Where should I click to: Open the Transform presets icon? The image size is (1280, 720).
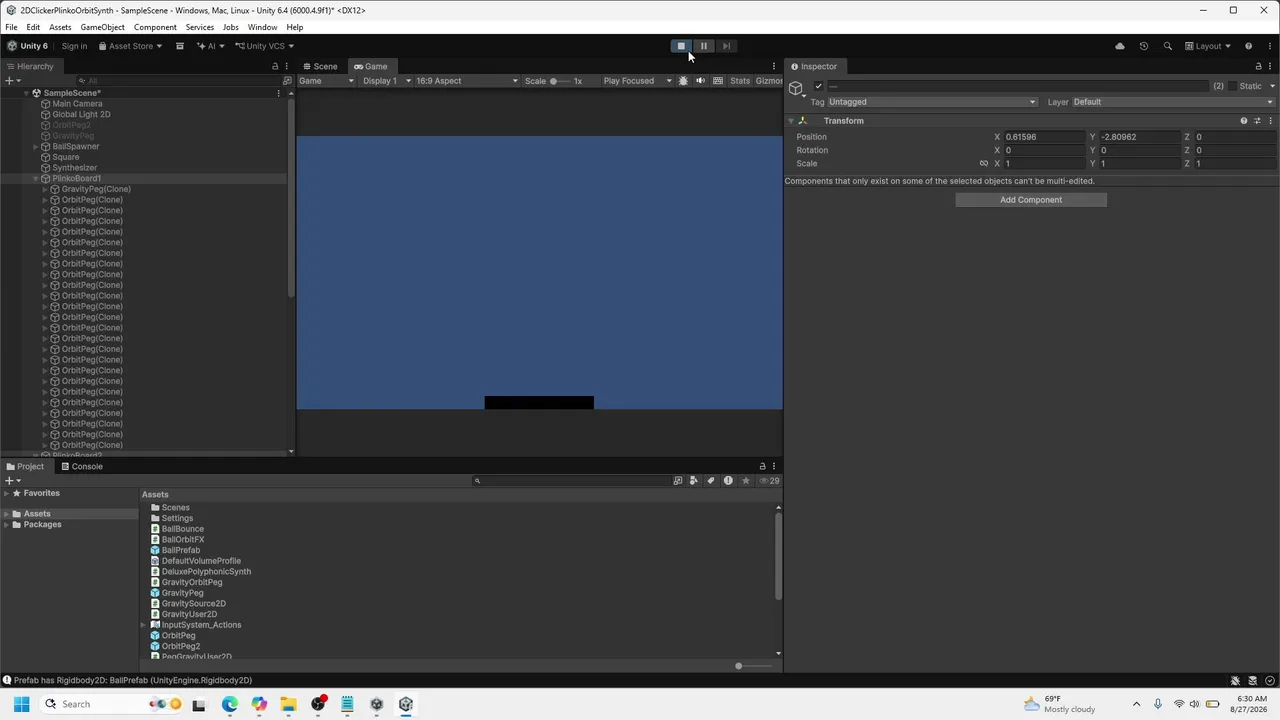tap(1257, 121)
